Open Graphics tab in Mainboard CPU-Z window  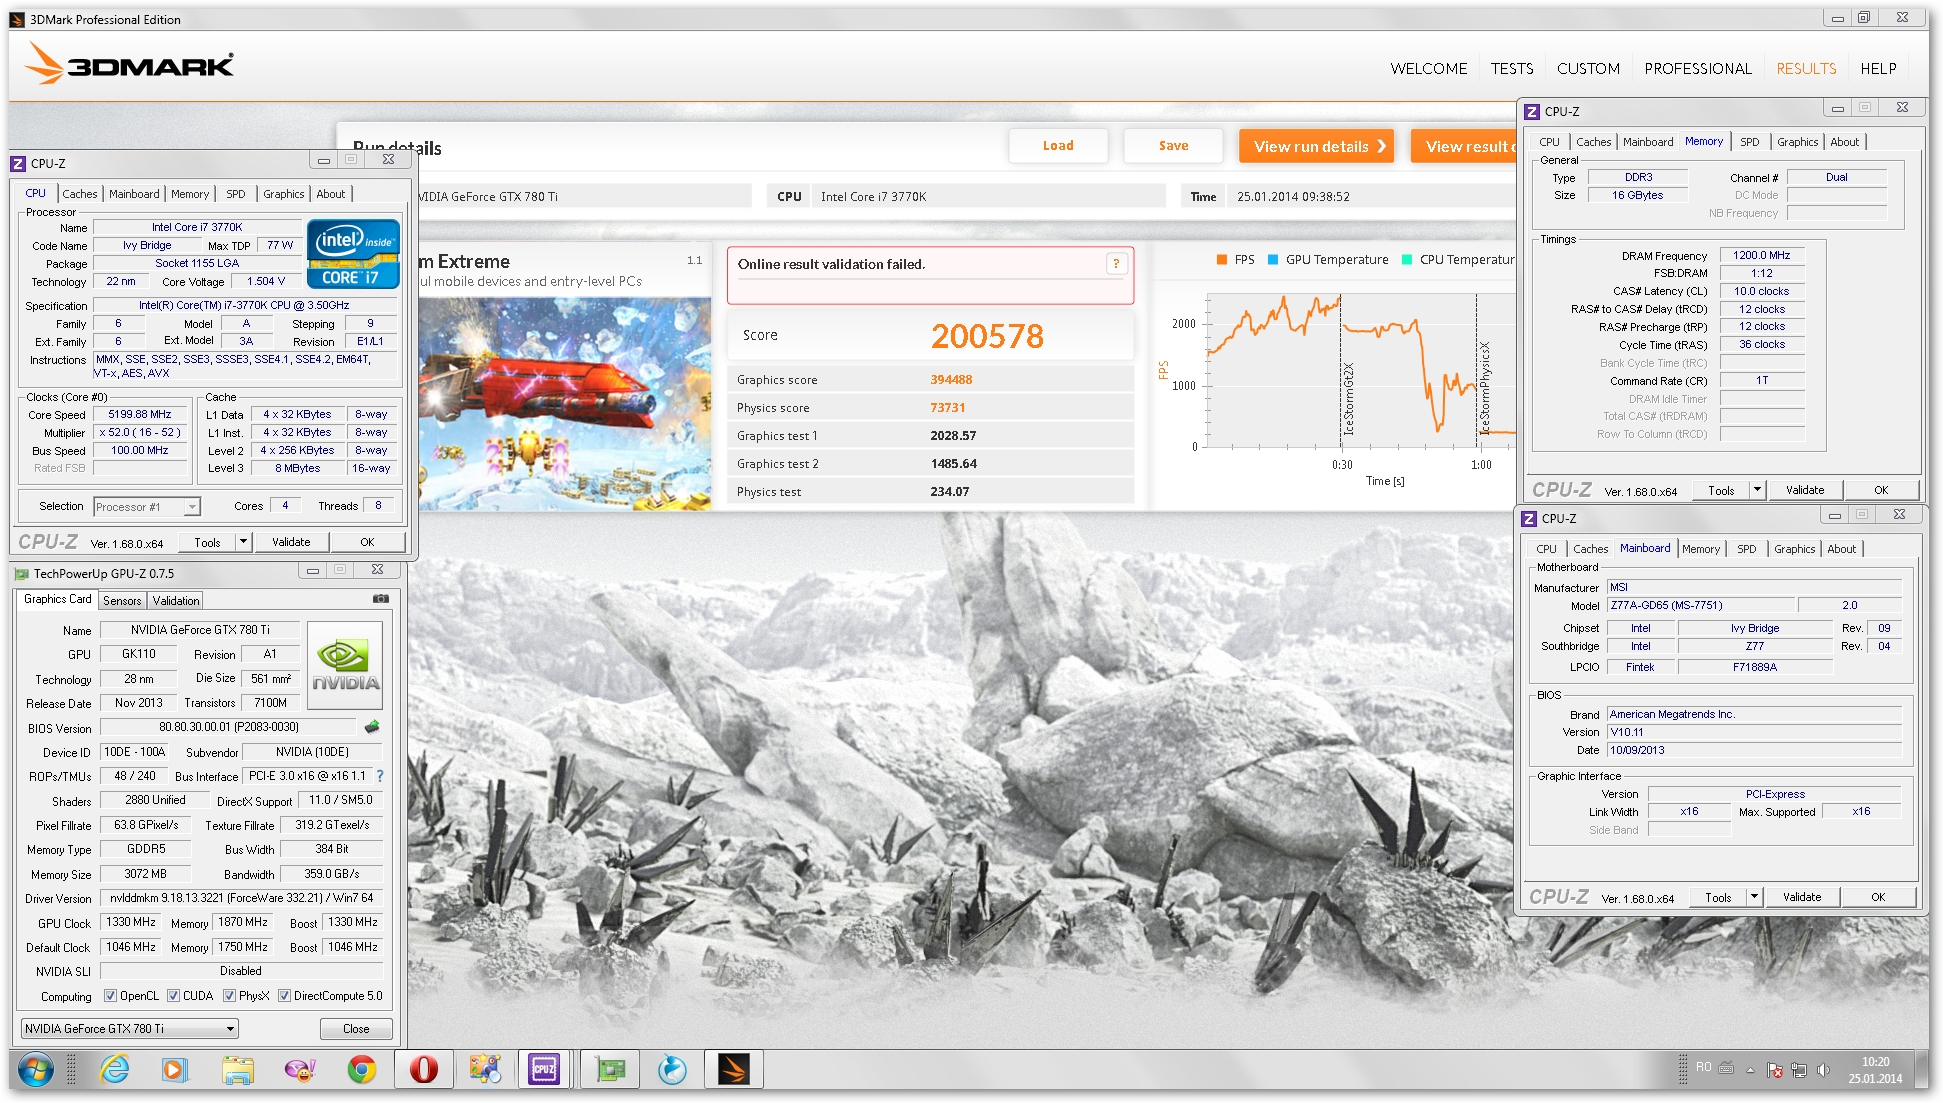coord(1794,549)
